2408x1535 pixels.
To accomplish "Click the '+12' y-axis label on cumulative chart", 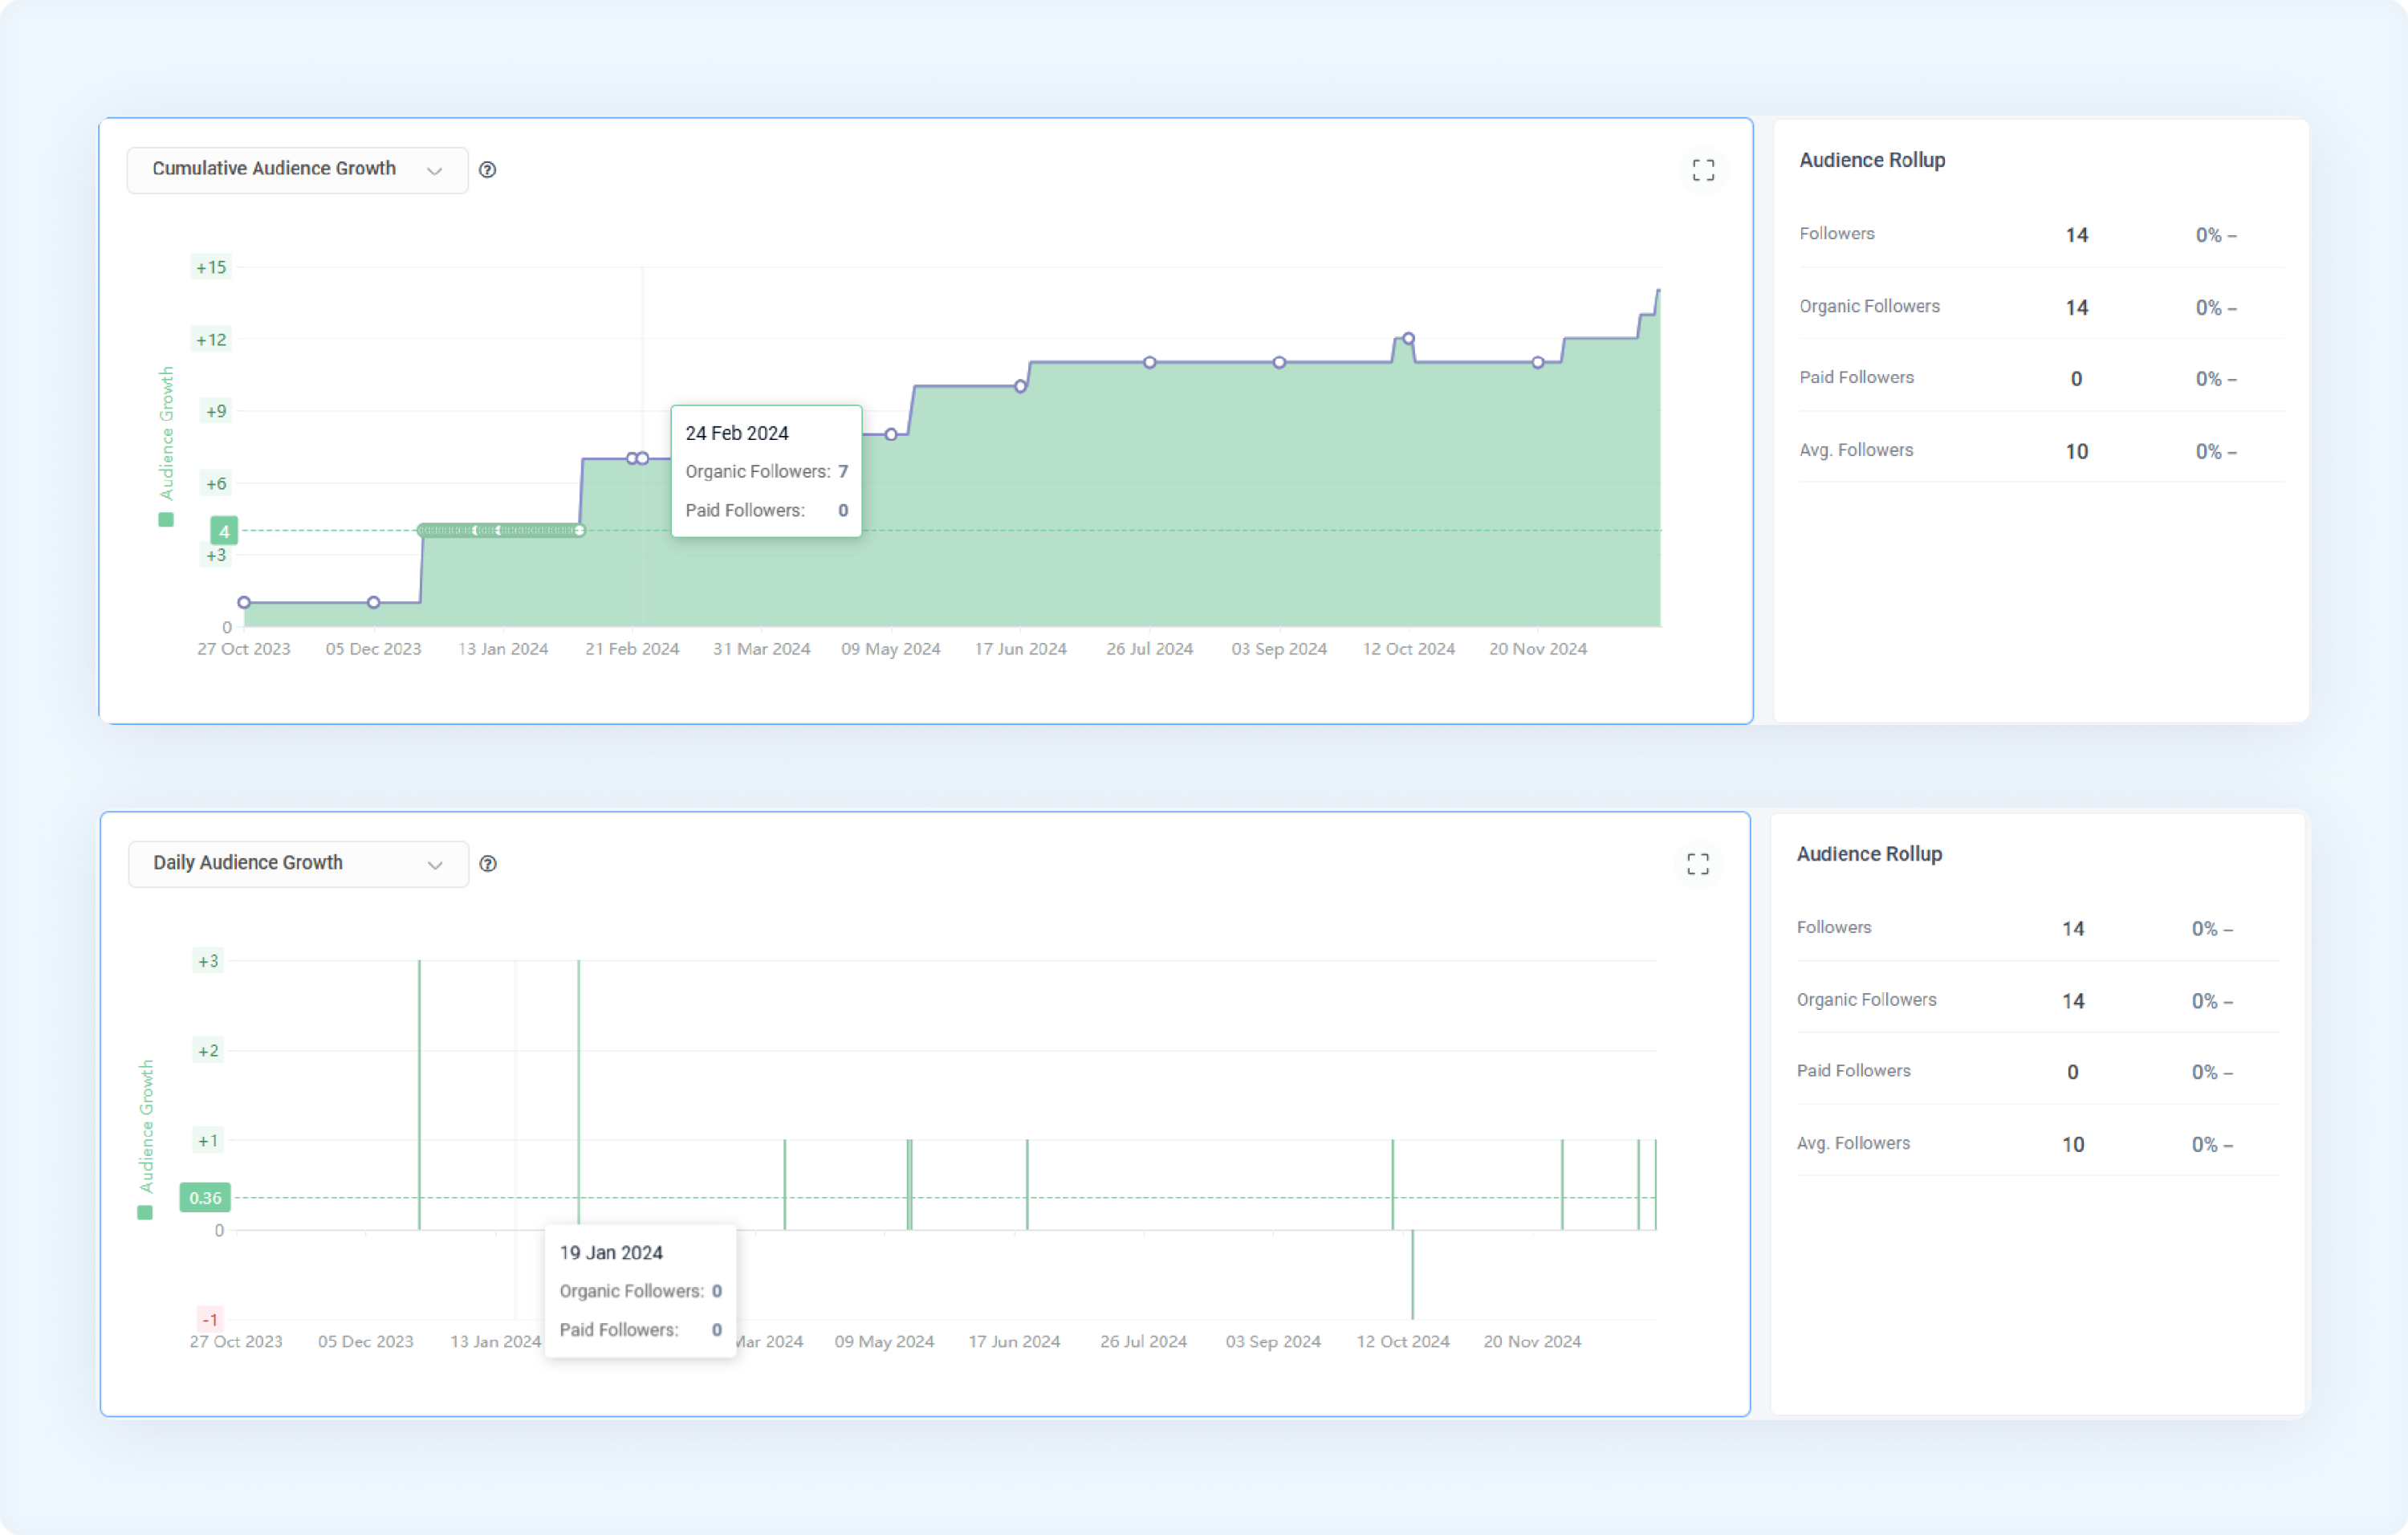I will 211,340.
